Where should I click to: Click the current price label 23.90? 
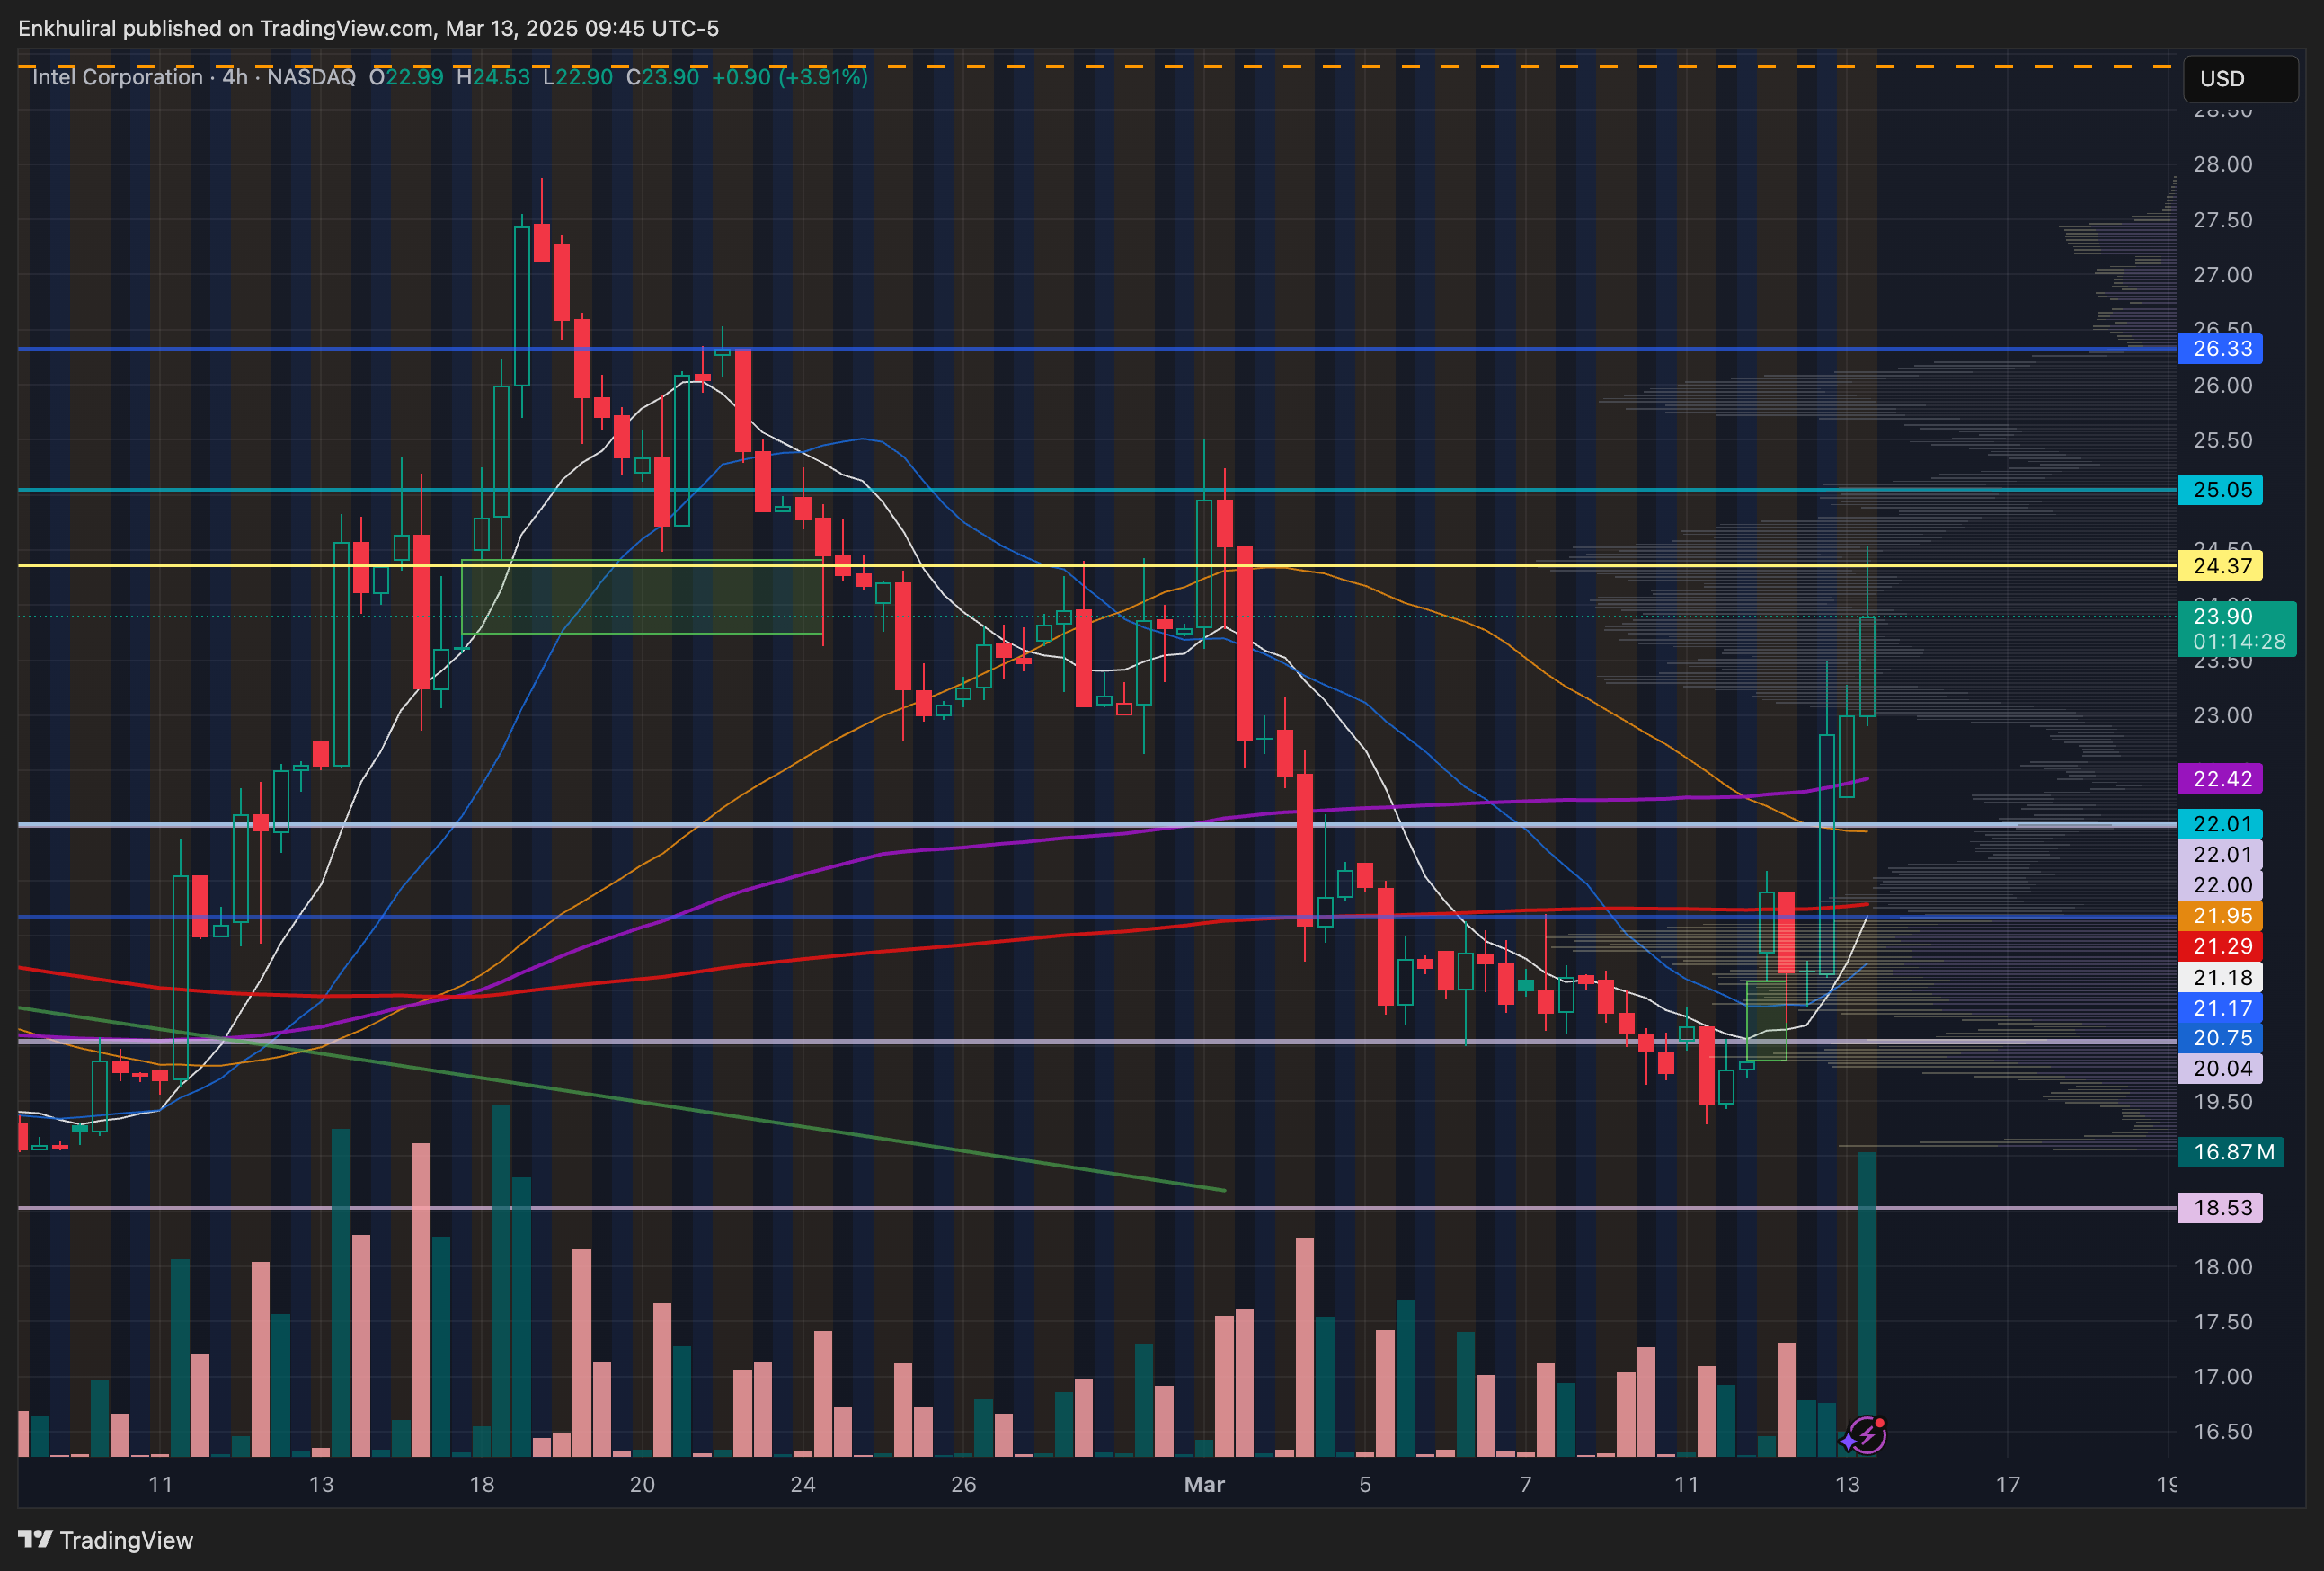2223,616
